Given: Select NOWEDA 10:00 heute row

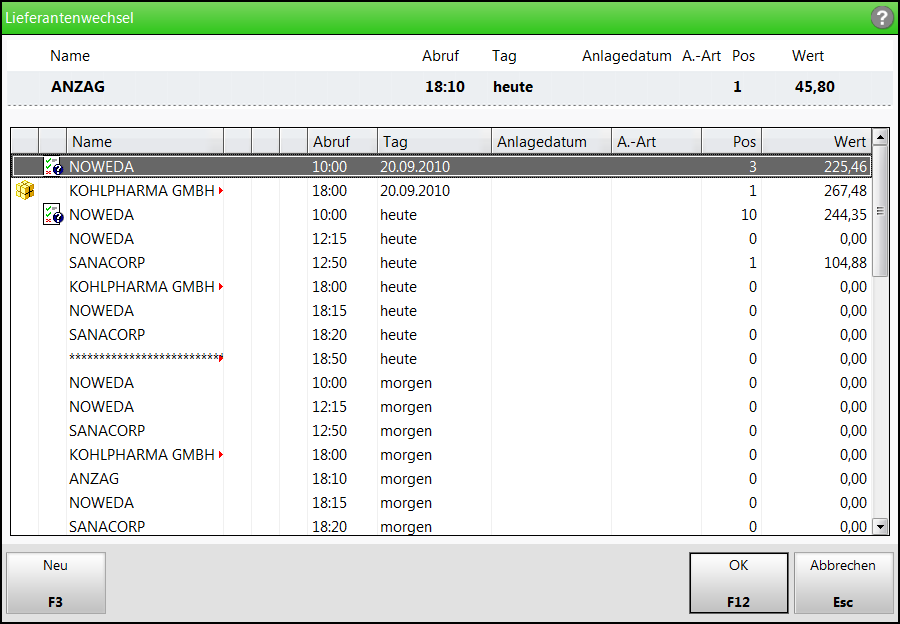Looking at the screenshot, I should click(x=441, y=215).
